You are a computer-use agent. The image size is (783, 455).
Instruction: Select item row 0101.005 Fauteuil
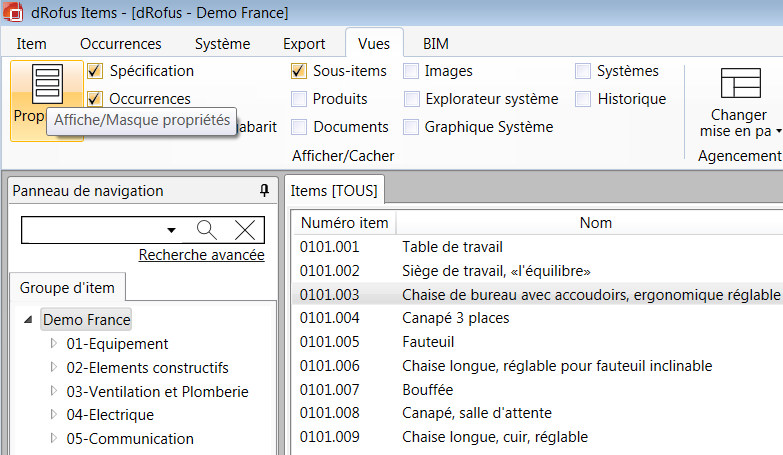[426, 341]
